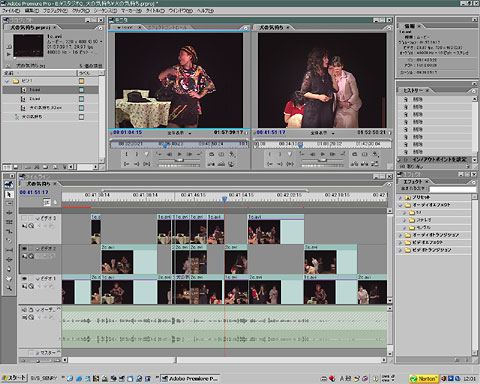Click Extract button in Program monitor
The image size is (480, 384).
[x=365, y=164]
